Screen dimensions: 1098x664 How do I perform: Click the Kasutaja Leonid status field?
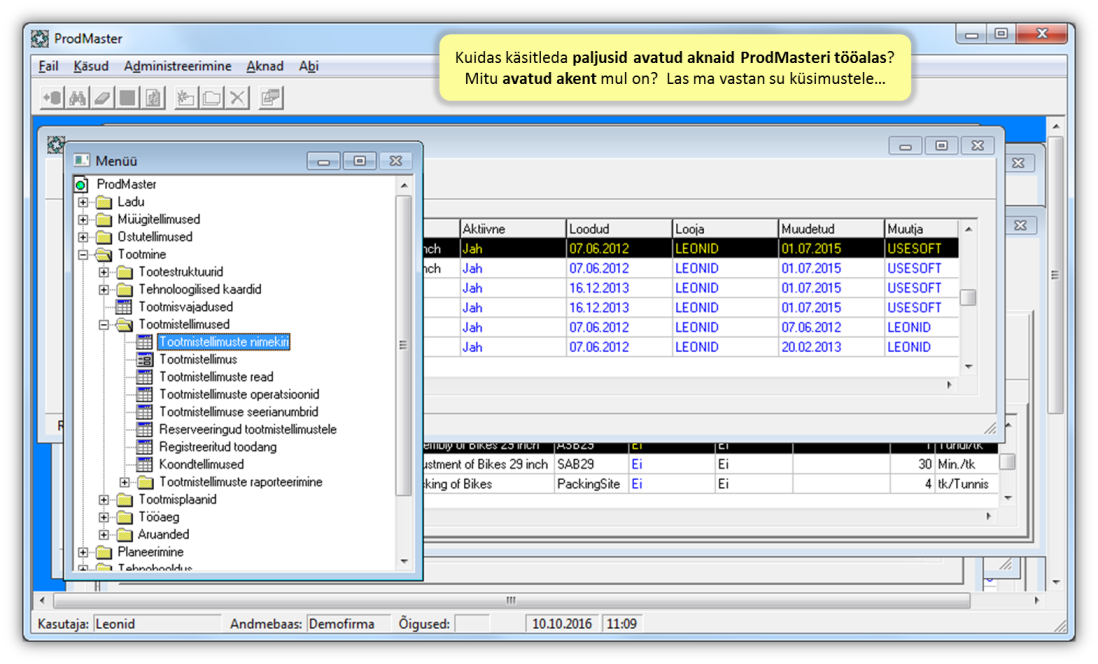coord(157,623)
